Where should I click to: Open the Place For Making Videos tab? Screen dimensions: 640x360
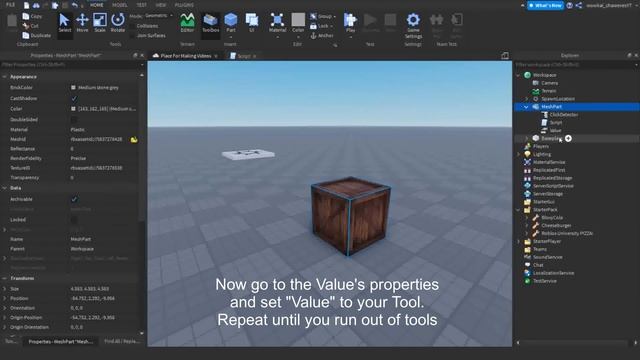click(x=185, y=56)
